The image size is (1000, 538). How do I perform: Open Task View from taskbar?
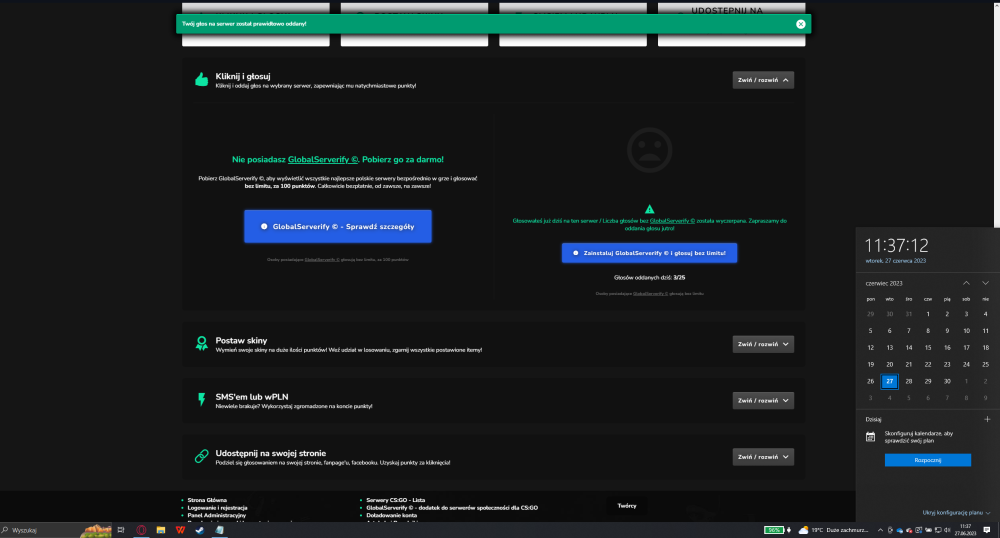[121, 530]
